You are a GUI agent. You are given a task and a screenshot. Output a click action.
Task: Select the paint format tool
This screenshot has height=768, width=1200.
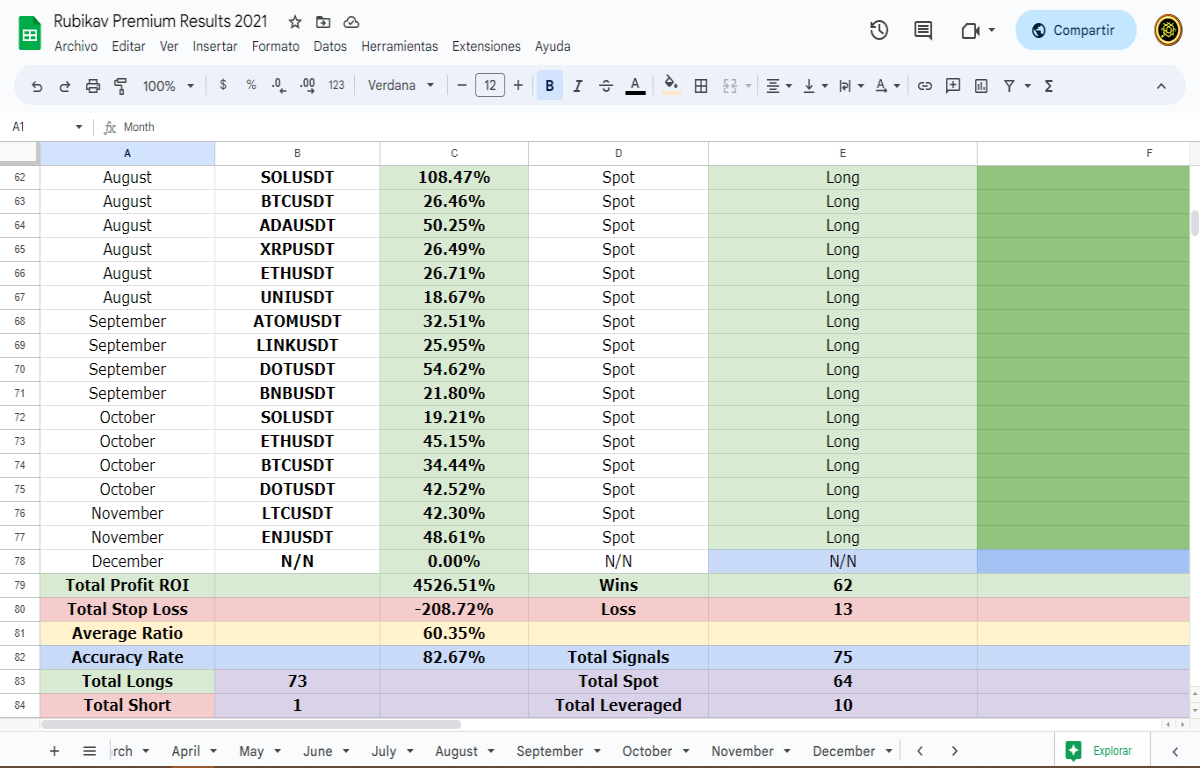(121, 86)
